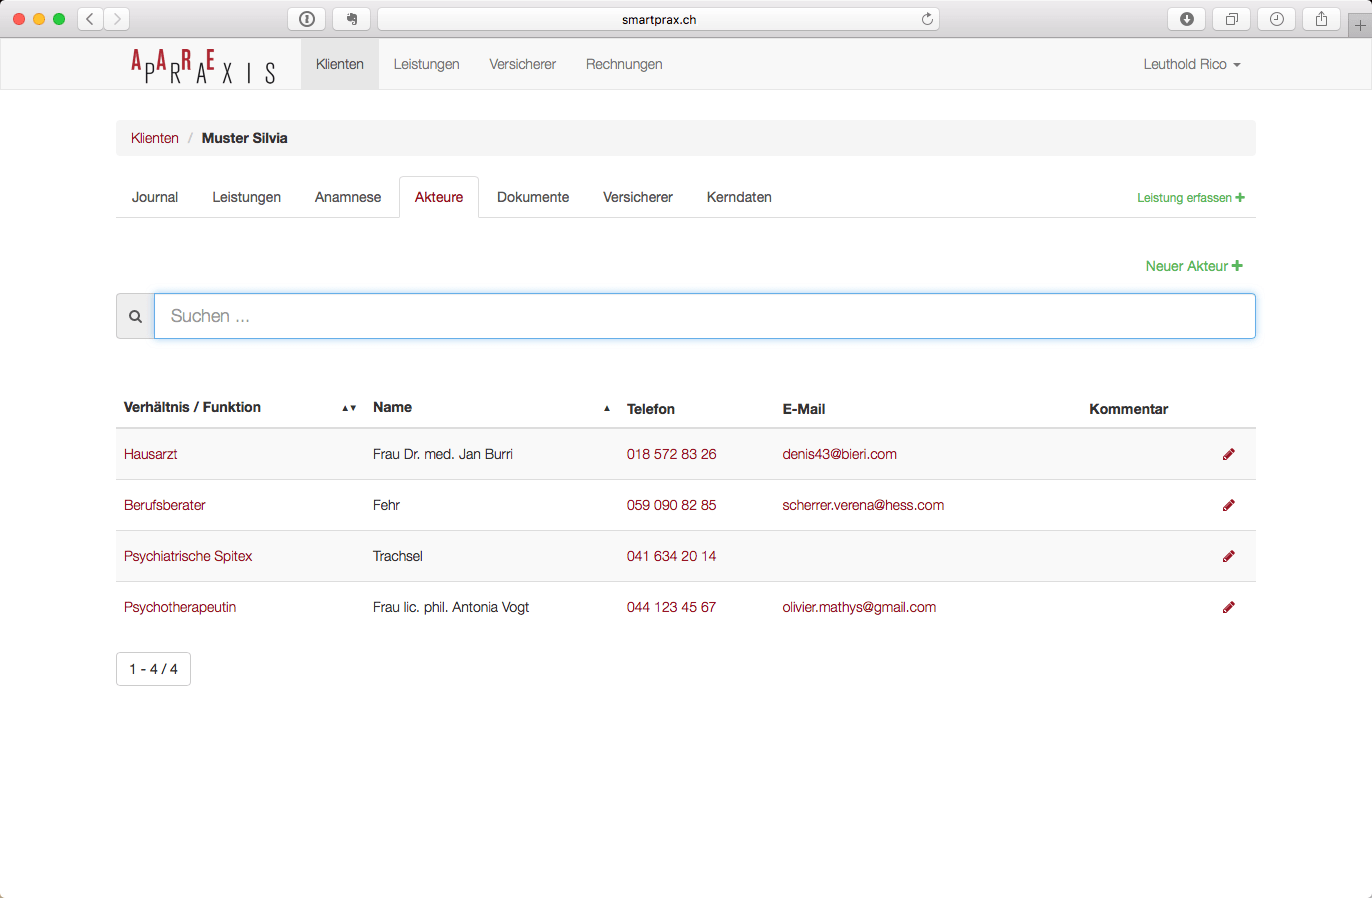Open the Leuthold Rico user dropdown
This screenshot has height=898, width=1372.
(x=1192, y=64)
